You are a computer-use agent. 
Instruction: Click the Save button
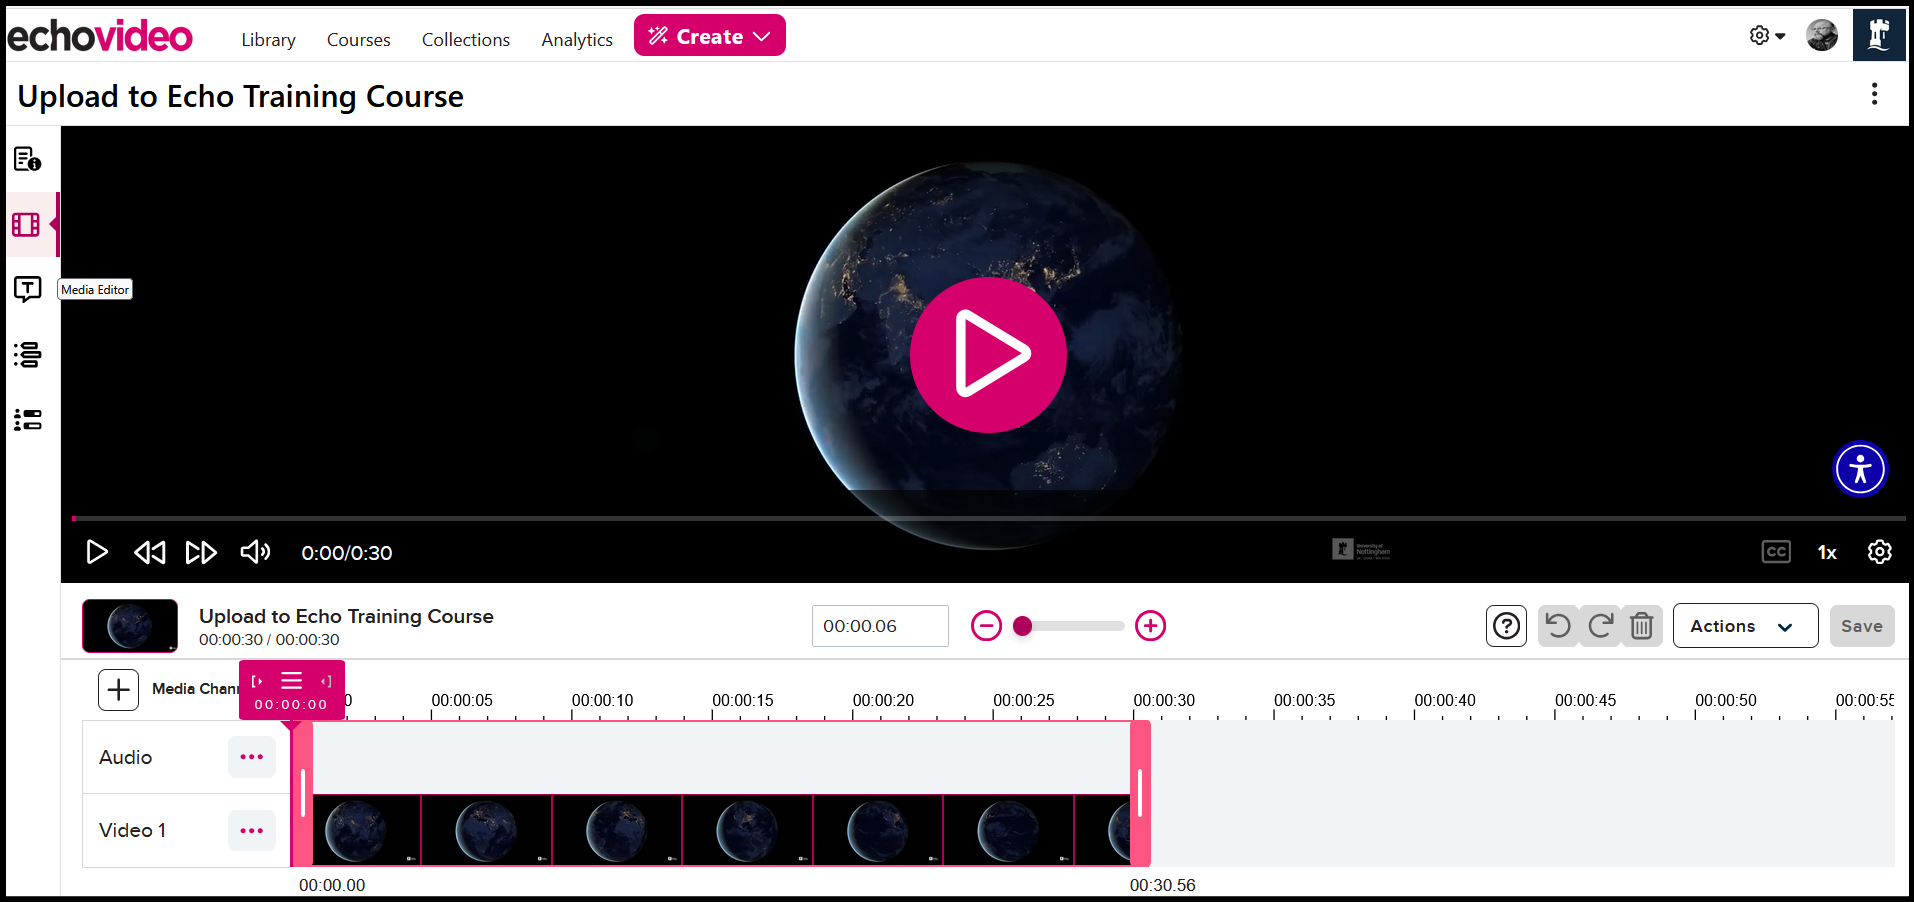(x=1861, y=626)
